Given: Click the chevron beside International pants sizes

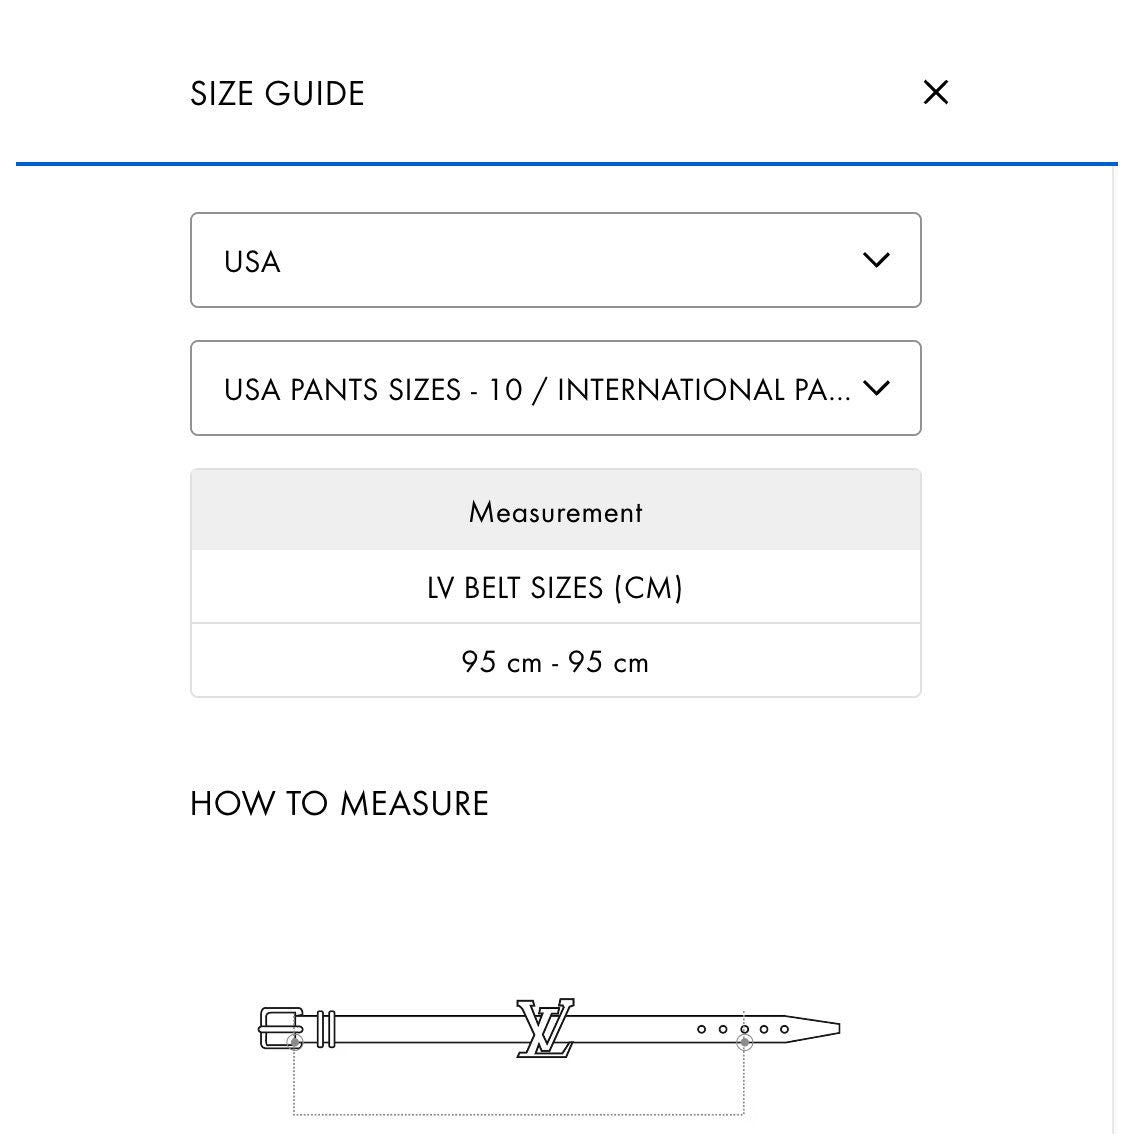Looking at the screenshot, I should (876, 388).
